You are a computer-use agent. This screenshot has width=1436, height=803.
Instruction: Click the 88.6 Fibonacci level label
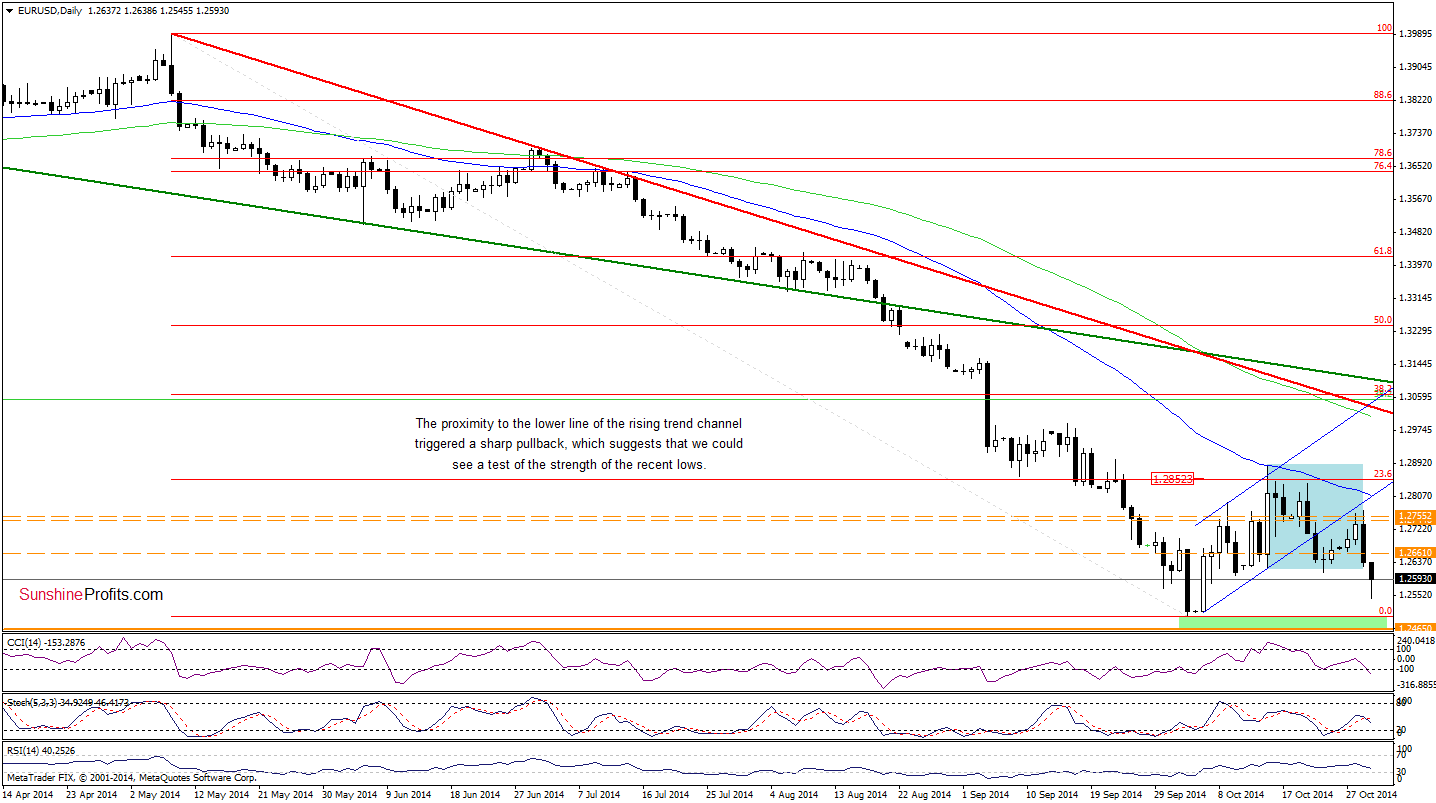[1383, 95]
